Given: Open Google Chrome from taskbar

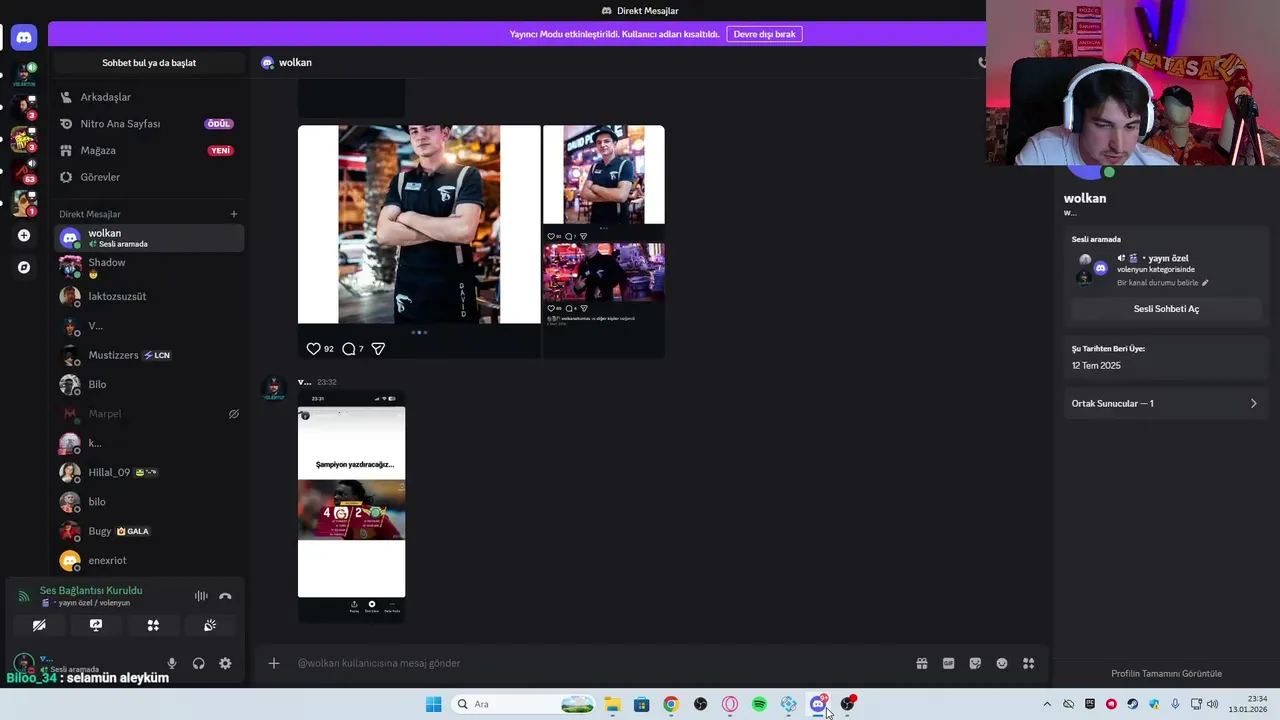Looking at the screenshot, I should click(671, 704).
